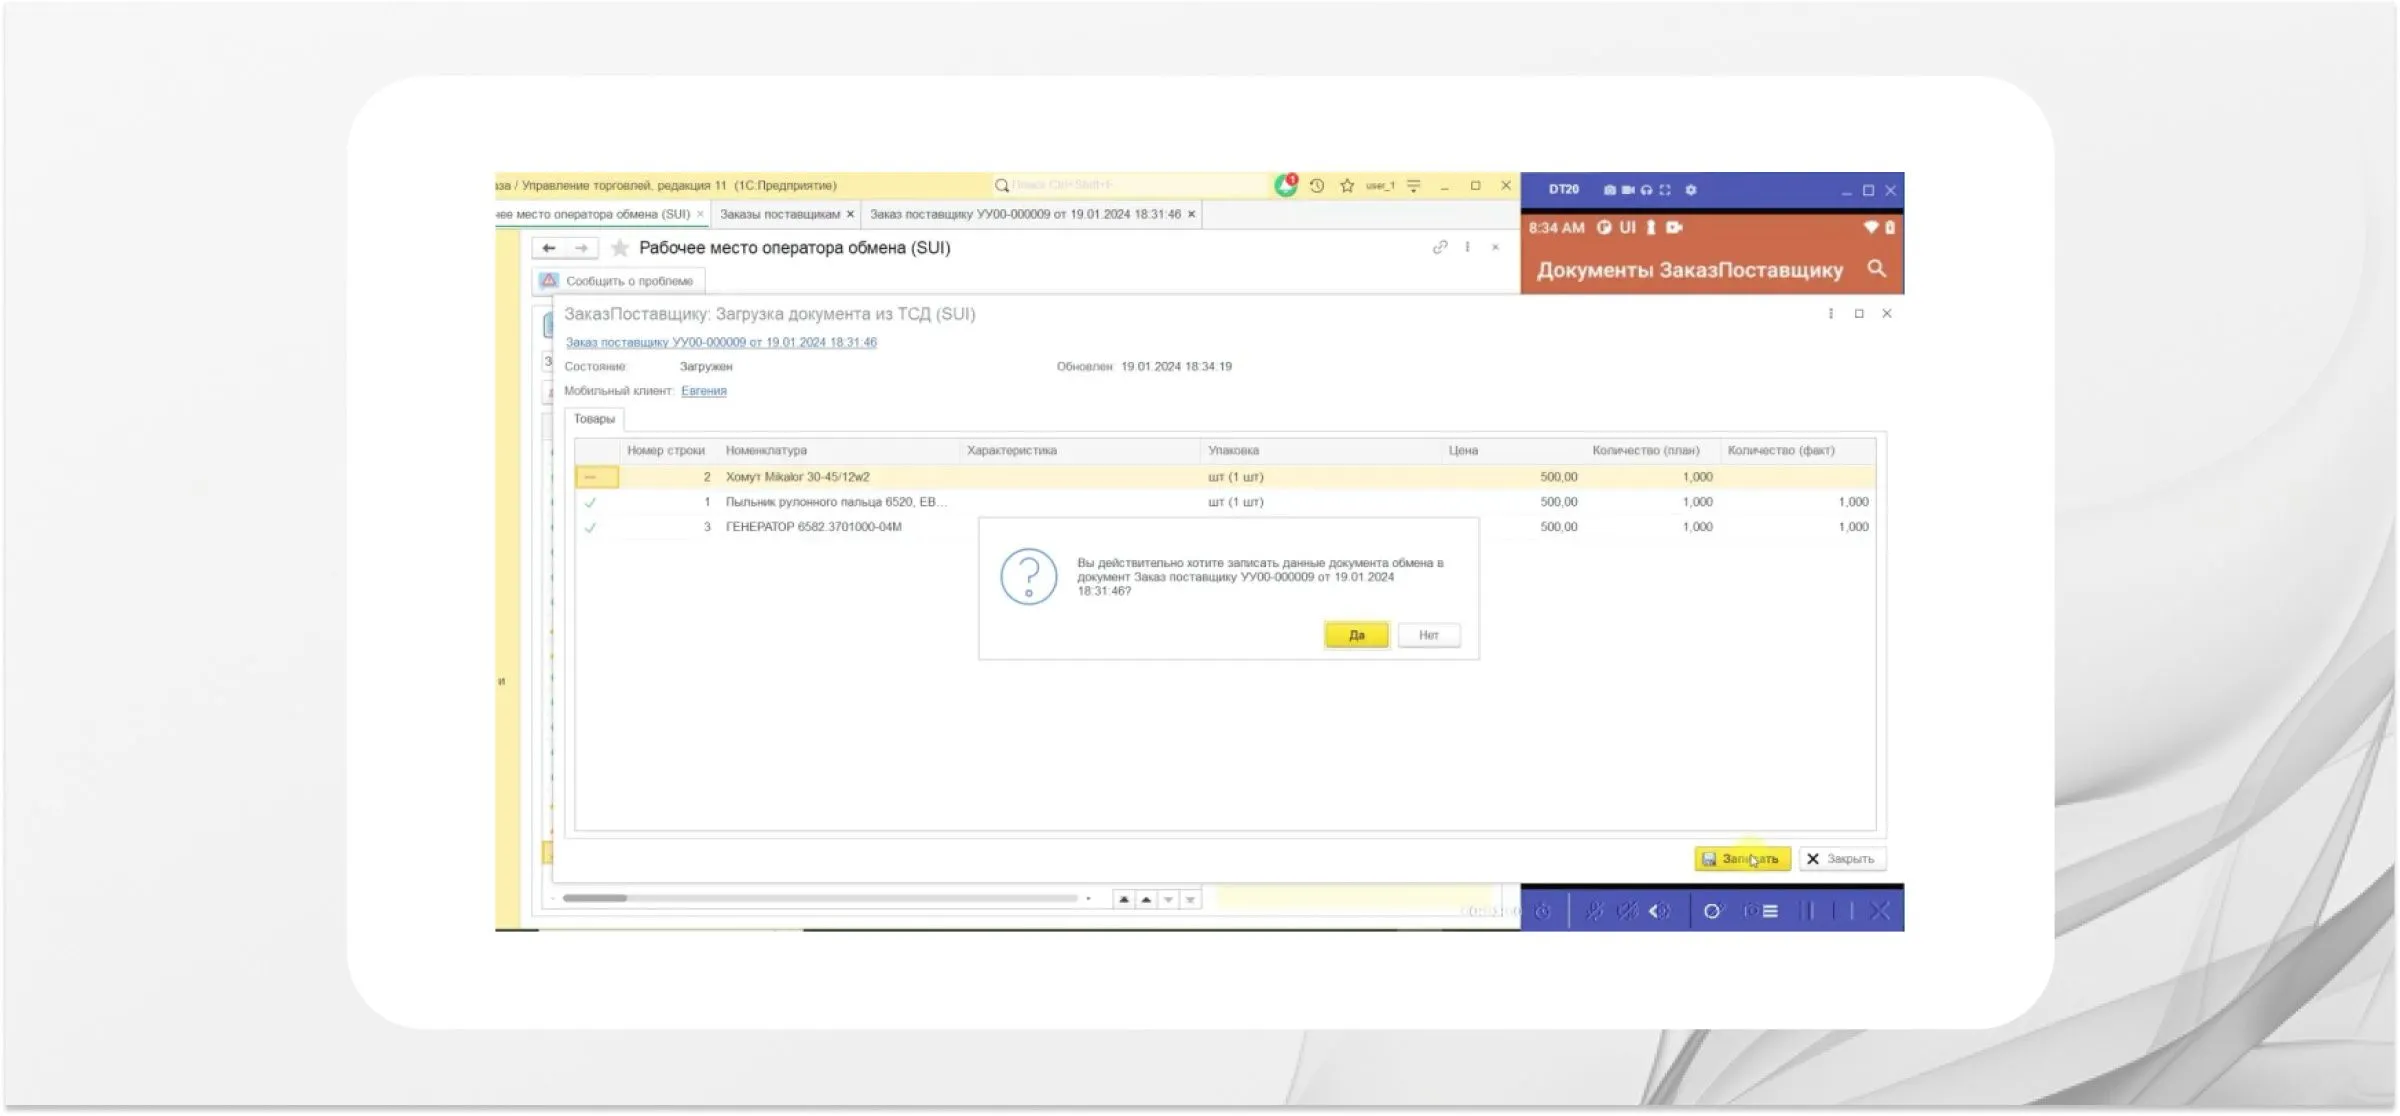Sort by Номенклатура column header
2400x1116 pixels.
tap(838, 451)
